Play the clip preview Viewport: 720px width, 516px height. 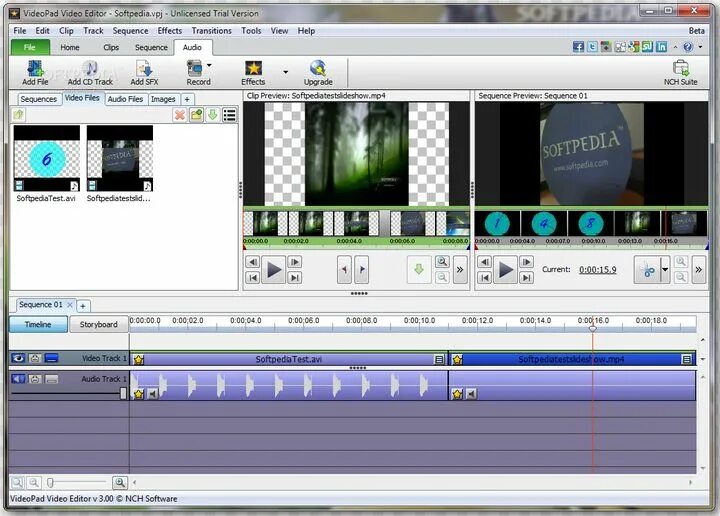(x=274, y=269)
